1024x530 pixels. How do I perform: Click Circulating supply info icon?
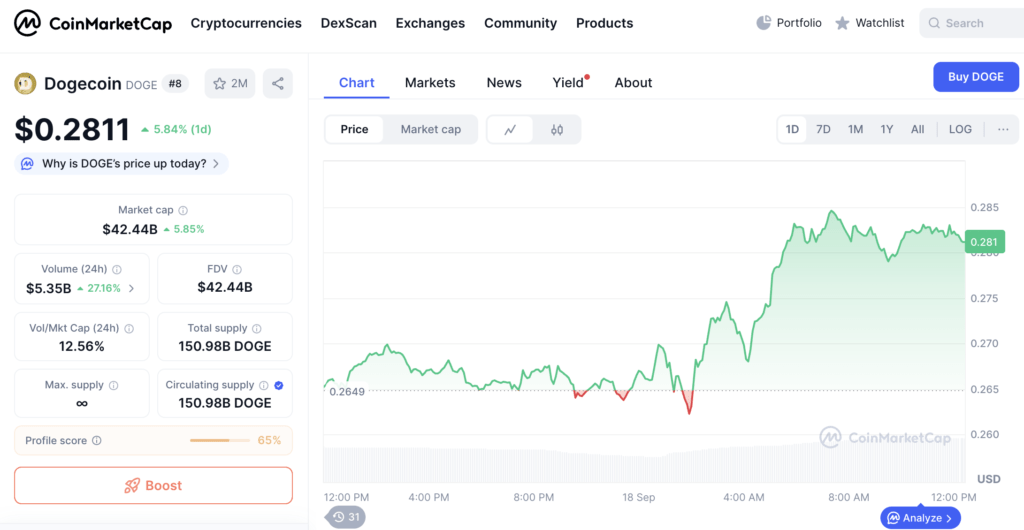264,386
